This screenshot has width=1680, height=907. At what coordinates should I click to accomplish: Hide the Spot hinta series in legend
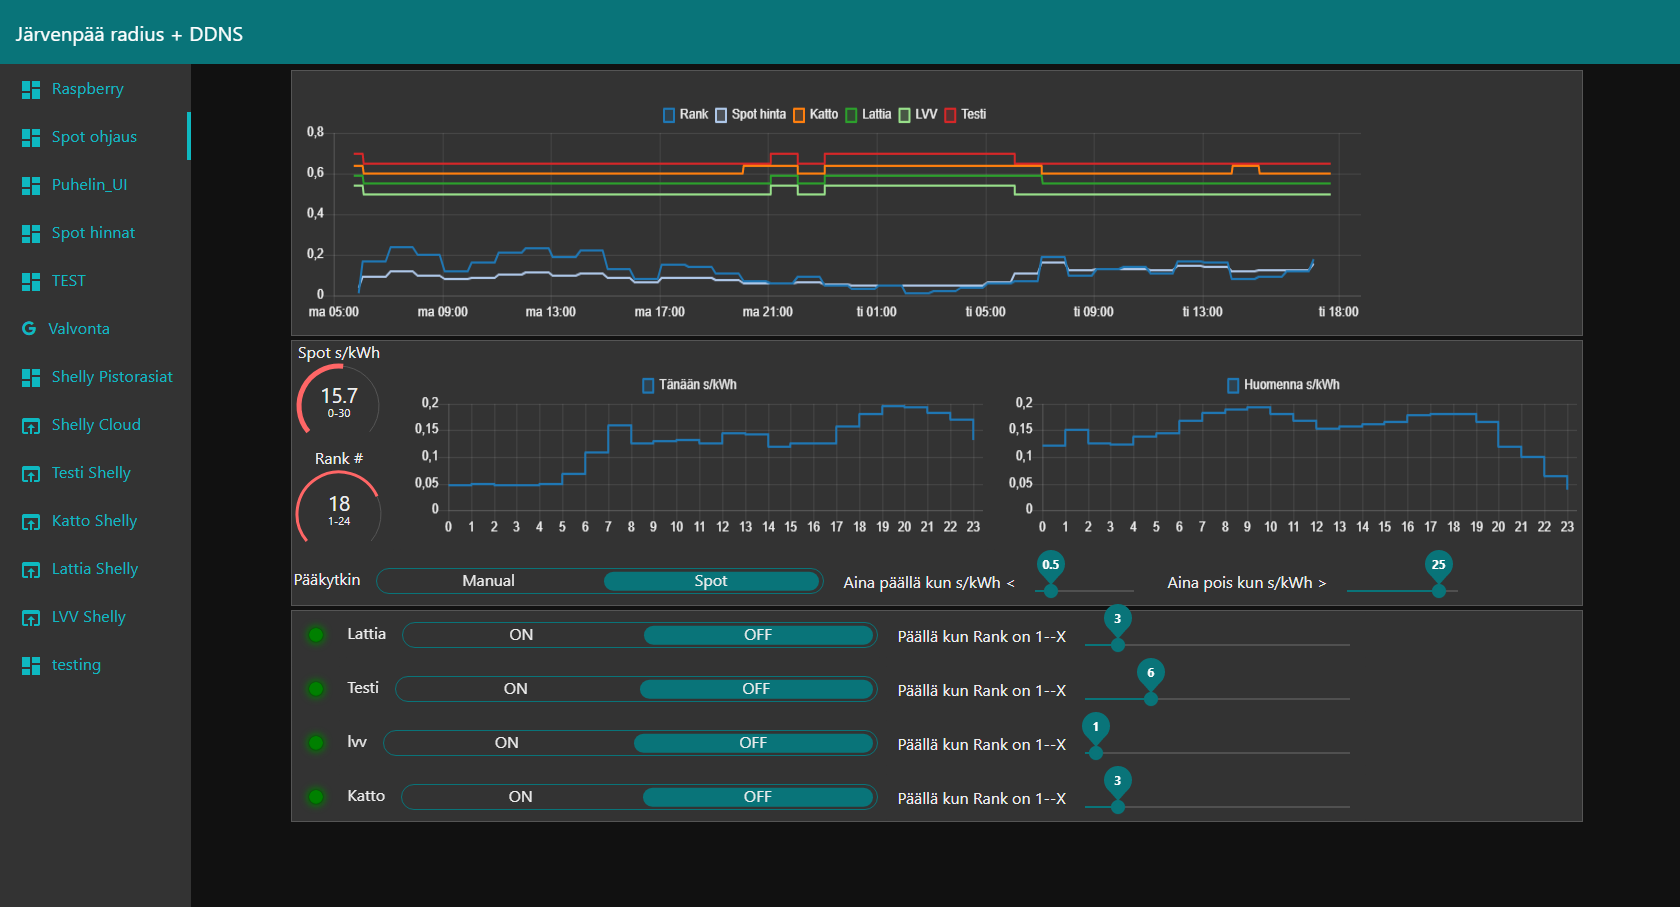point(751,115)
